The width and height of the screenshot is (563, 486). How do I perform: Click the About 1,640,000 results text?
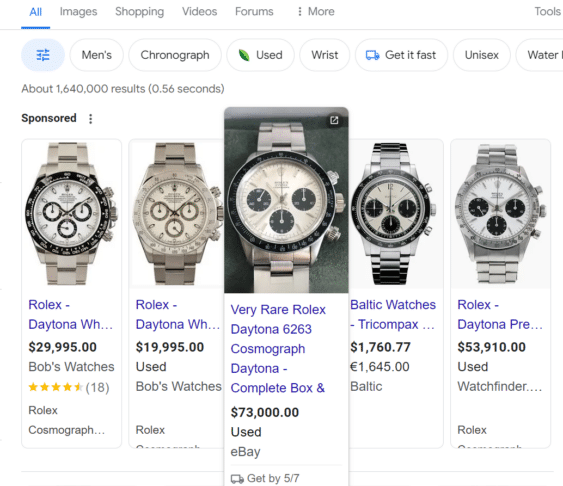point(123,89)
